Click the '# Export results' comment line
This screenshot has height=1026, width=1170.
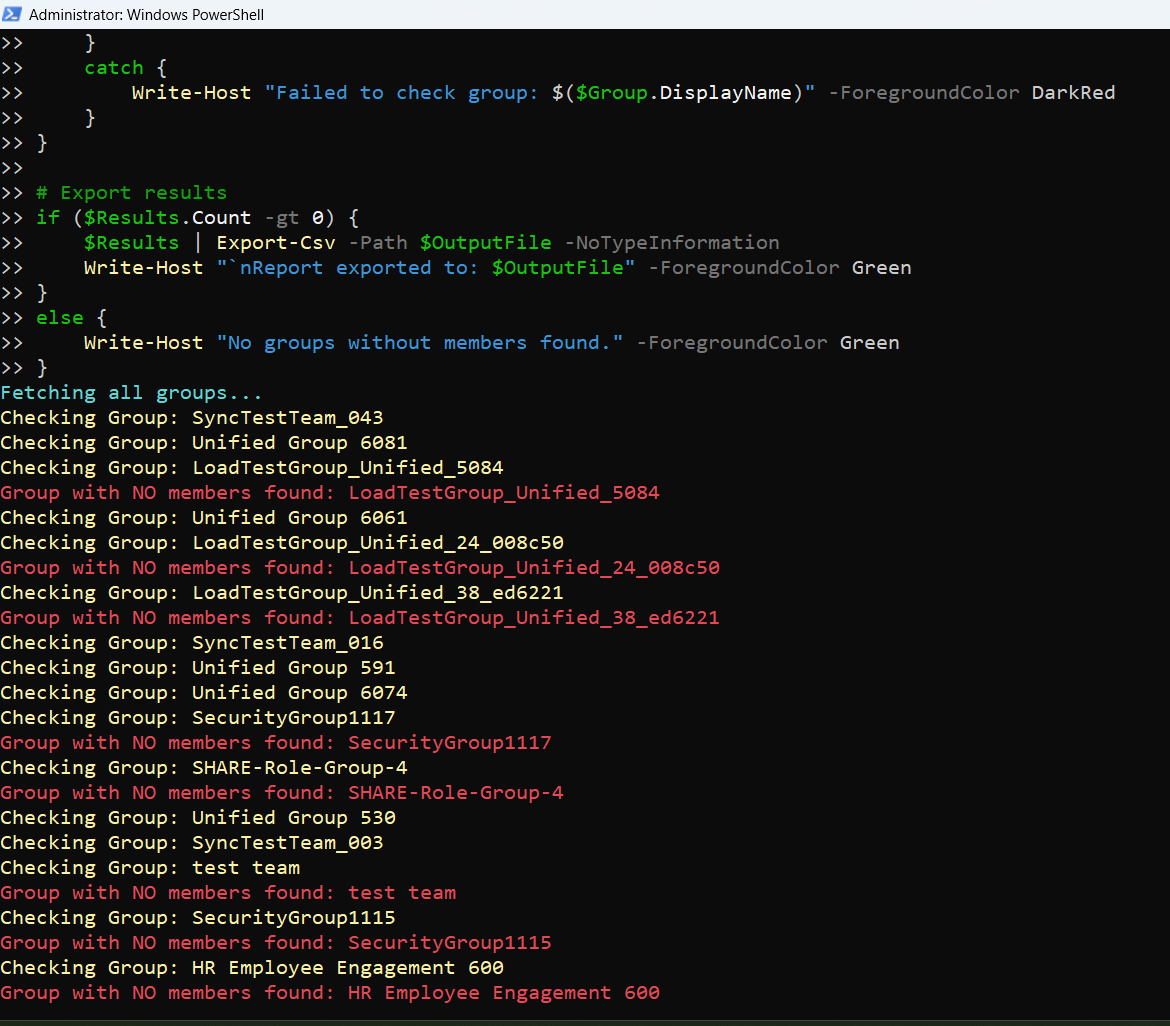[131, 193]
